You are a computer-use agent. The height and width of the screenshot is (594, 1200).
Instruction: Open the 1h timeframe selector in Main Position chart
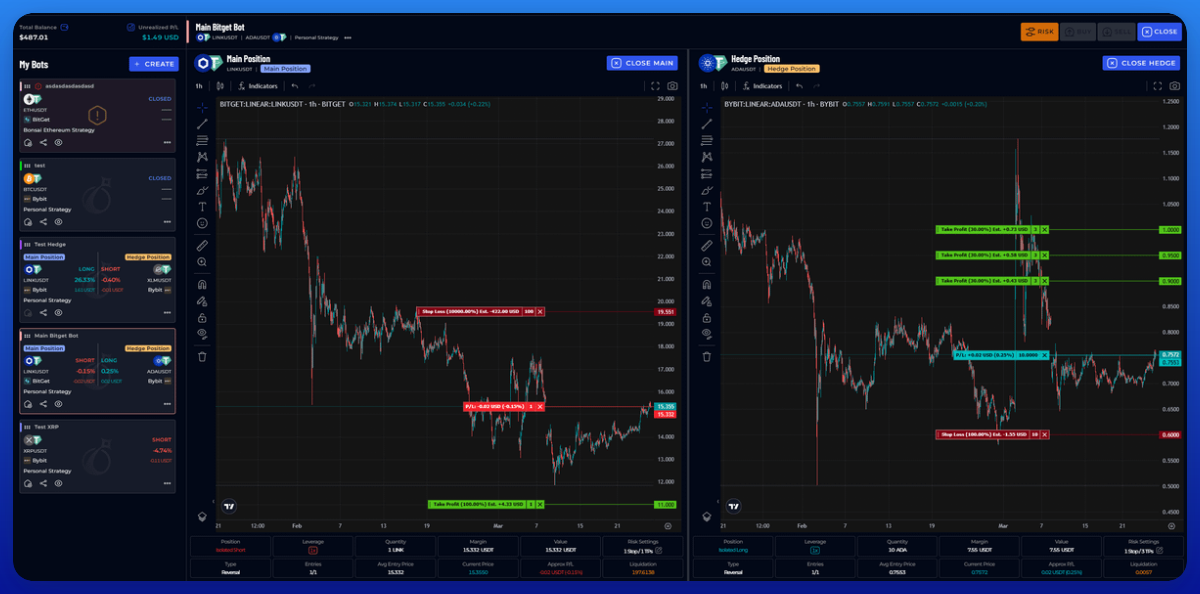(x=199, y=86)
